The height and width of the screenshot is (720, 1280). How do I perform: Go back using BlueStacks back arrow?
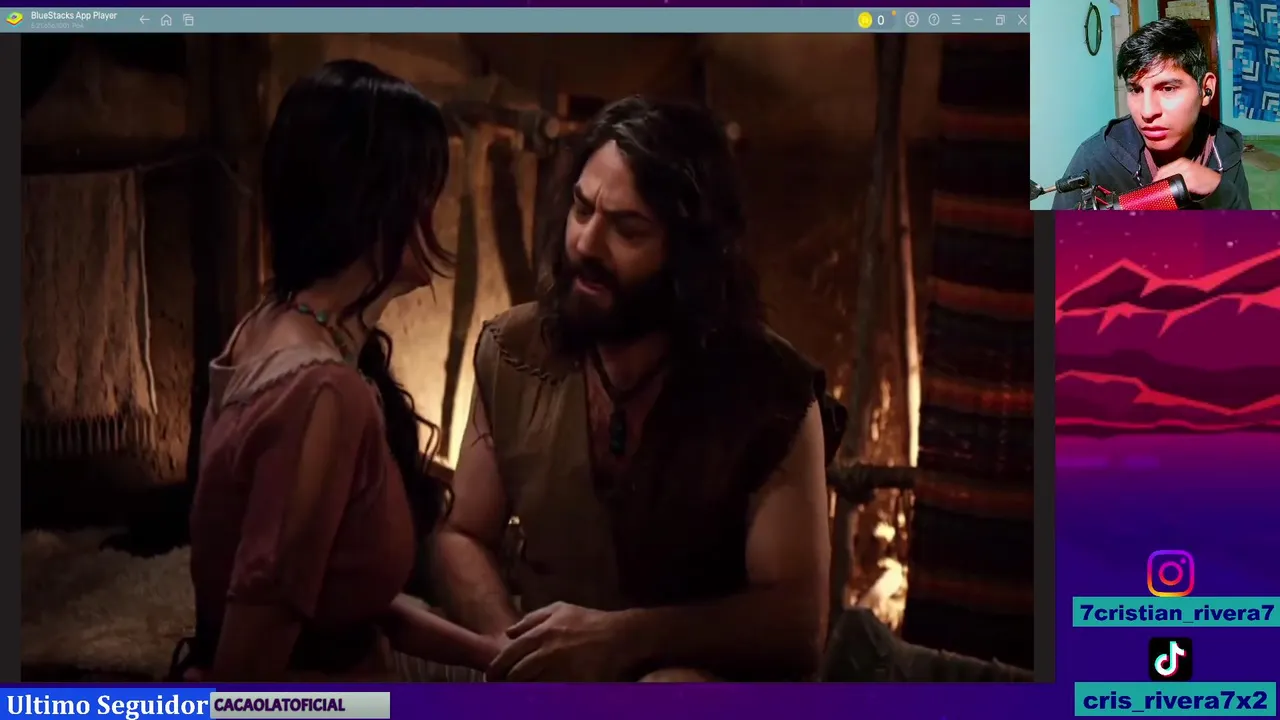[144, 20]
